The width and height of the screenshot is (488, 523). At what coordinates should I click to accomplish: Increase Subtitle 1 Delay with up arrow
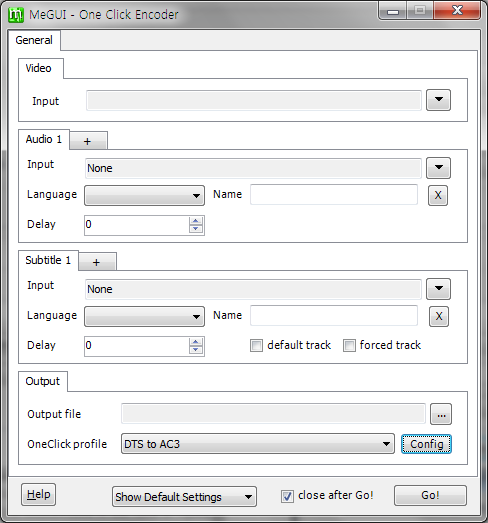pos(196,342)
